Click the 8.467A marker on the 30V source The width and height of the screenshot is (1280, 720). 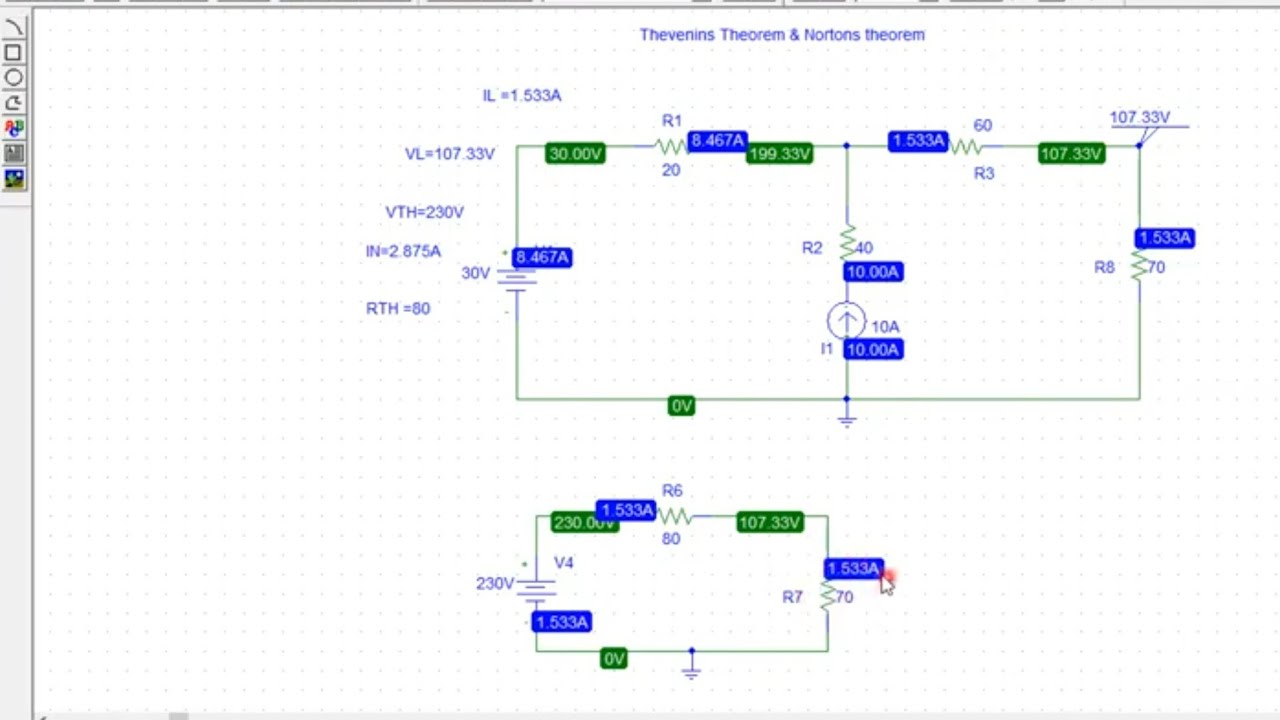542,257
